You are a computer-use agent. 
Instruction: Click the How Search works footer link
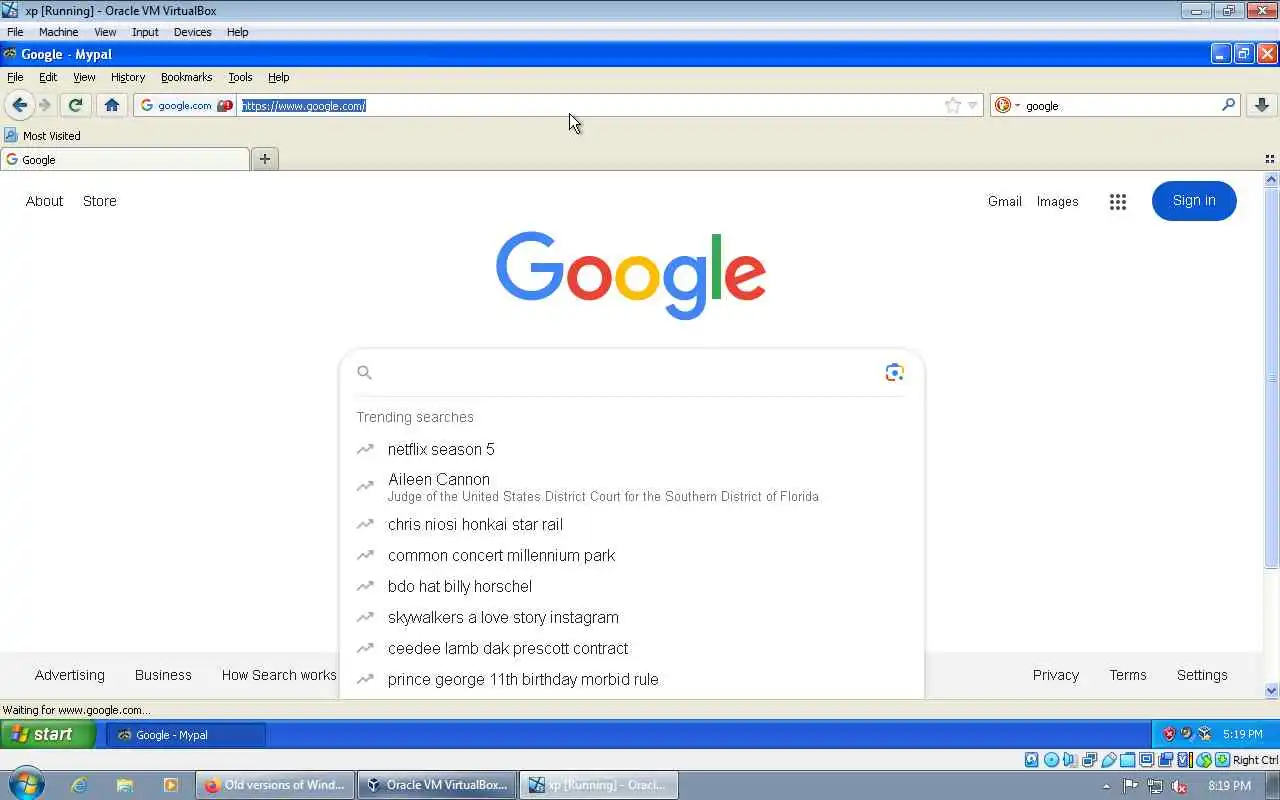279,675
